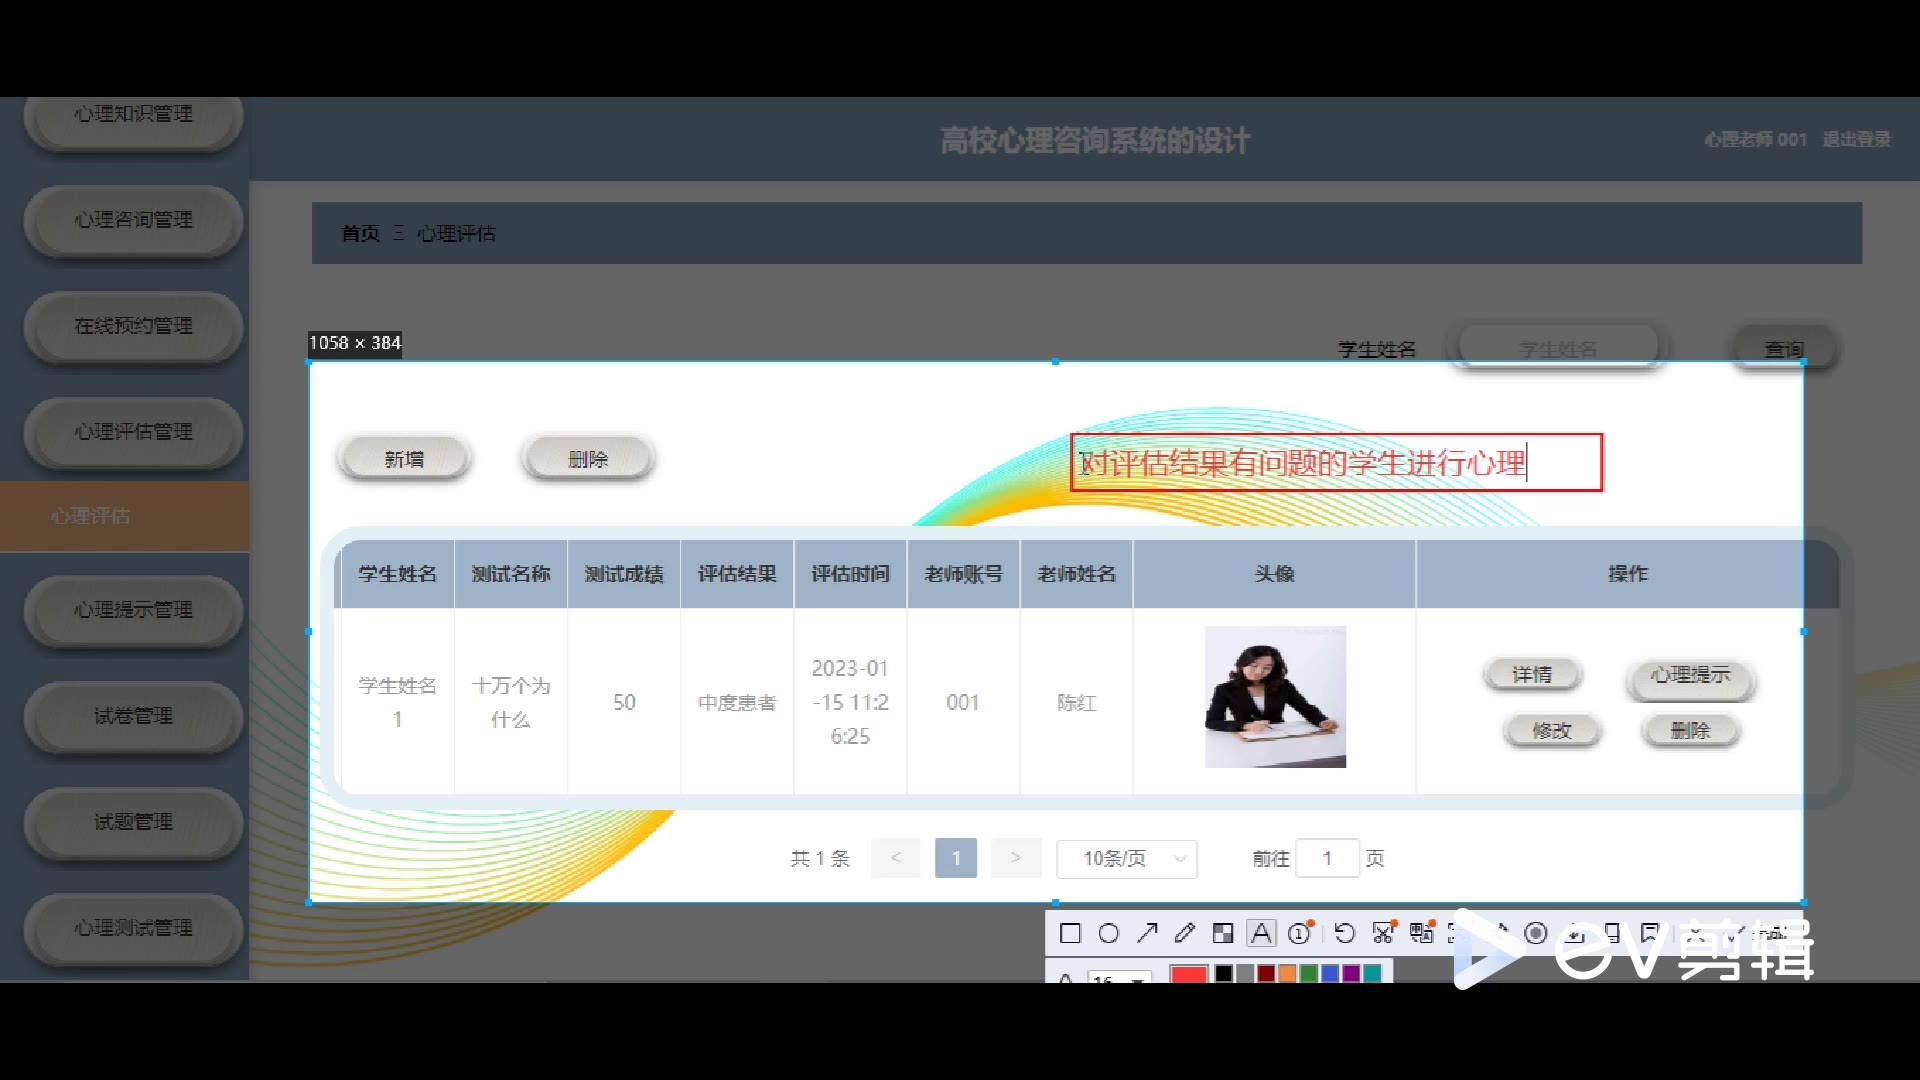This screenshot has height=1080, width=1920.
Task: Open 心理评估管理 sidebar menu
Action: 133,431
